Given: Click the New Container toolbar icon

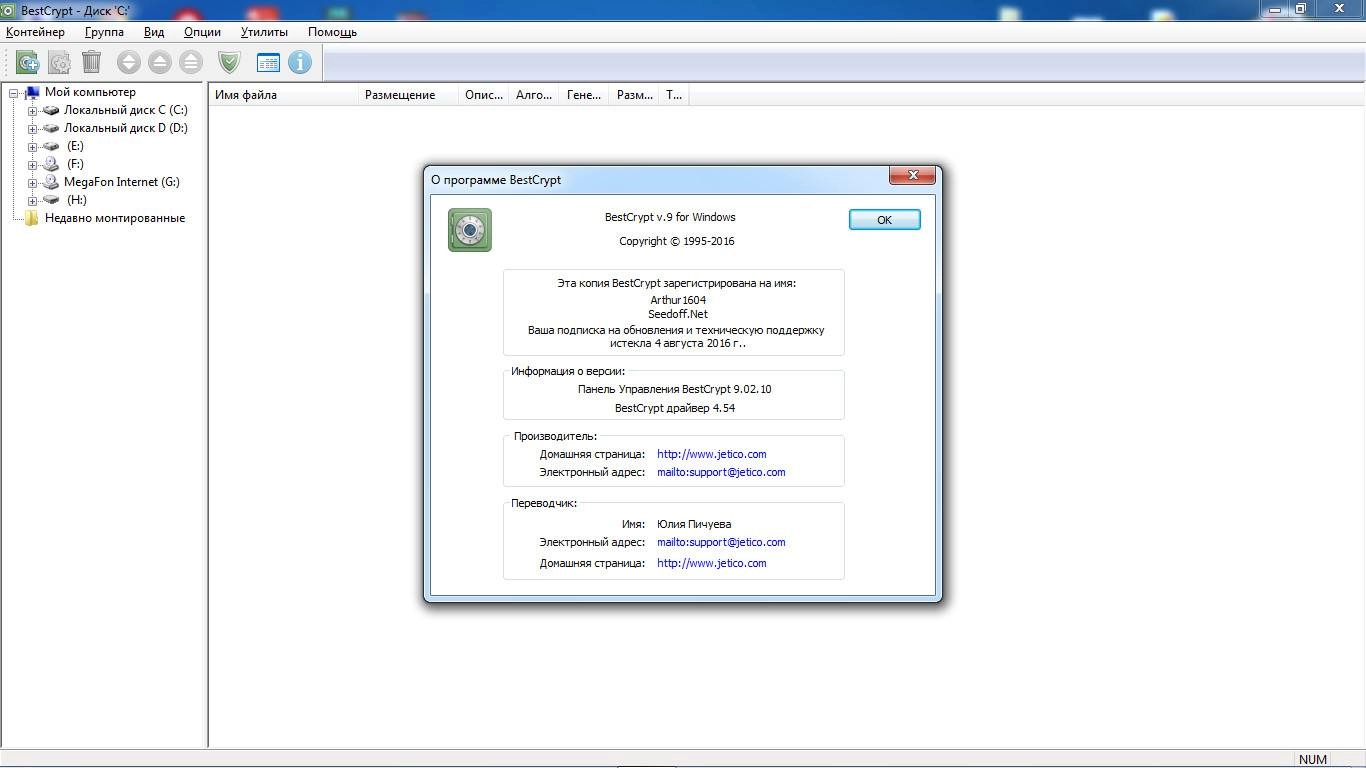Looking at the screenshot, I should [28, 62].
